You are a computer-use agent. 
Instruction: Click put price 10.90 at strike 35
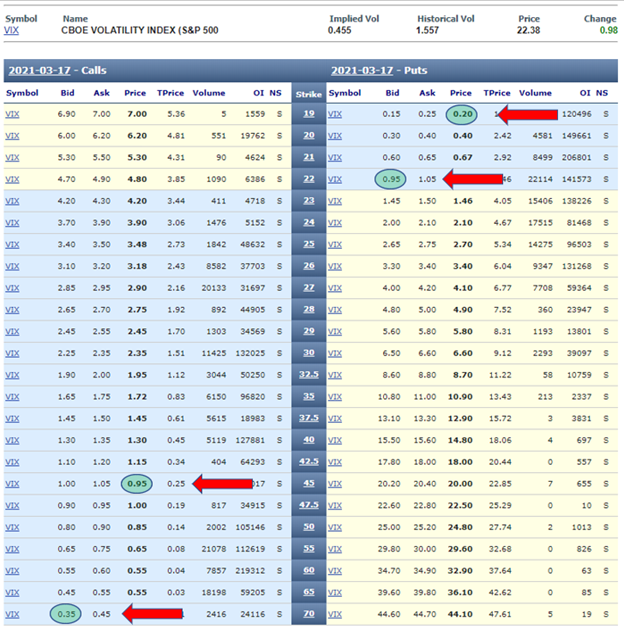460,397
